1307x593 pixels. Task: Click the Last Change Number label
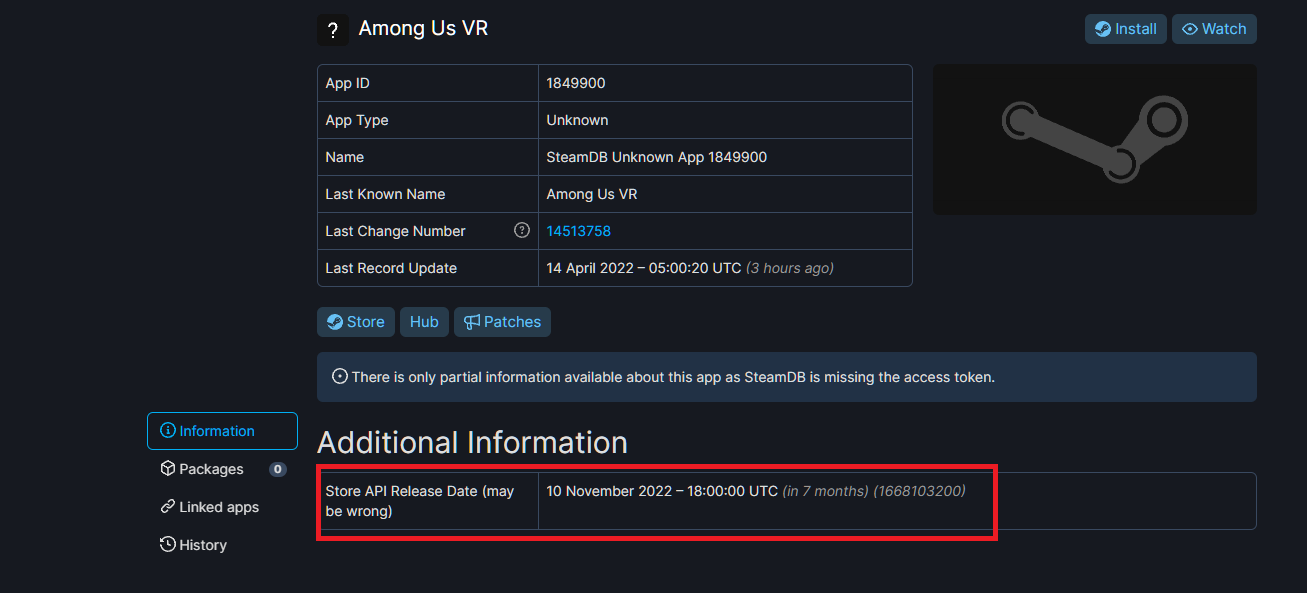pos(395,231)
